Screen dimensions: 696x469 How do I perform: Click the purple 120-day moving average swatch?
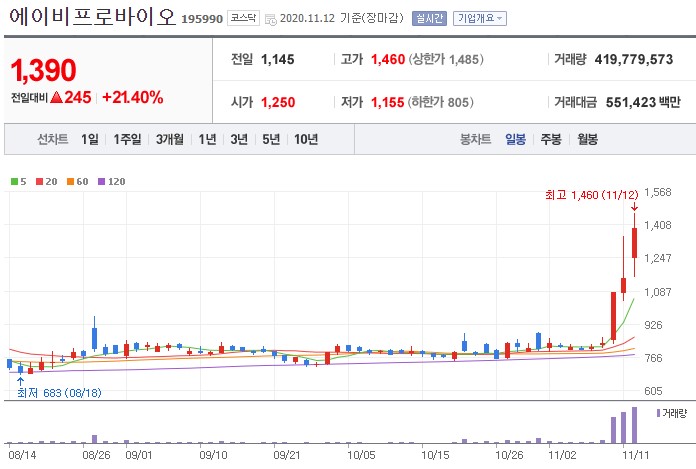coord(102,181)
